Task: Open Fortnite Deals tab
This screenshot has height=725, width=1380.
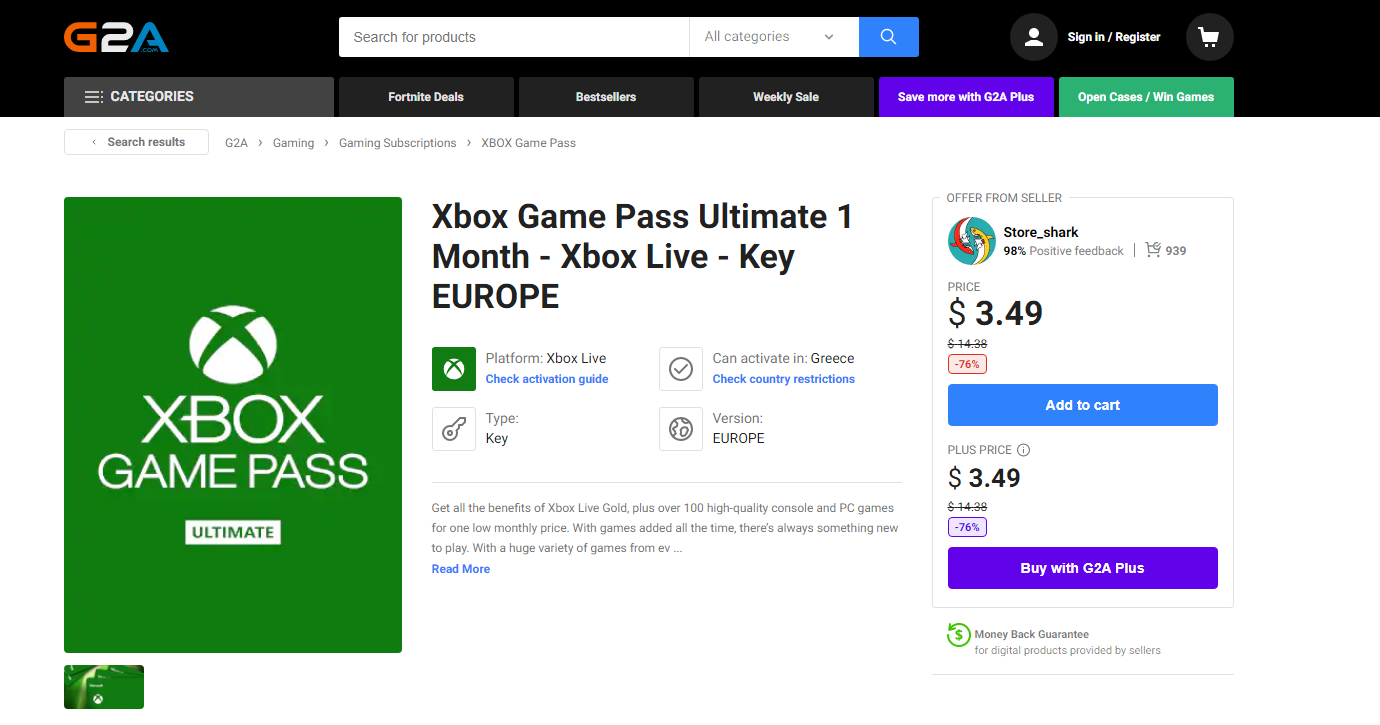Action: coord(426,97)
